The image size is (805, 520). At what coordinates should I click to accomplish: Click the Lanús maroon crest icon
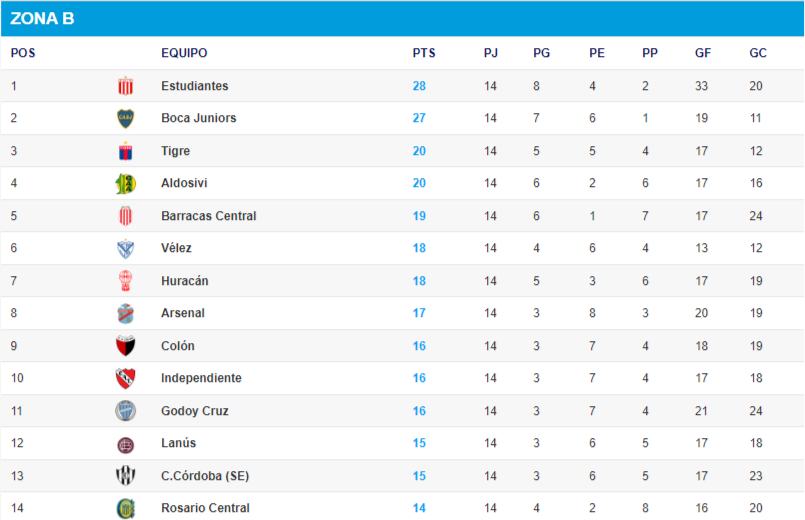tap(125, 445)
